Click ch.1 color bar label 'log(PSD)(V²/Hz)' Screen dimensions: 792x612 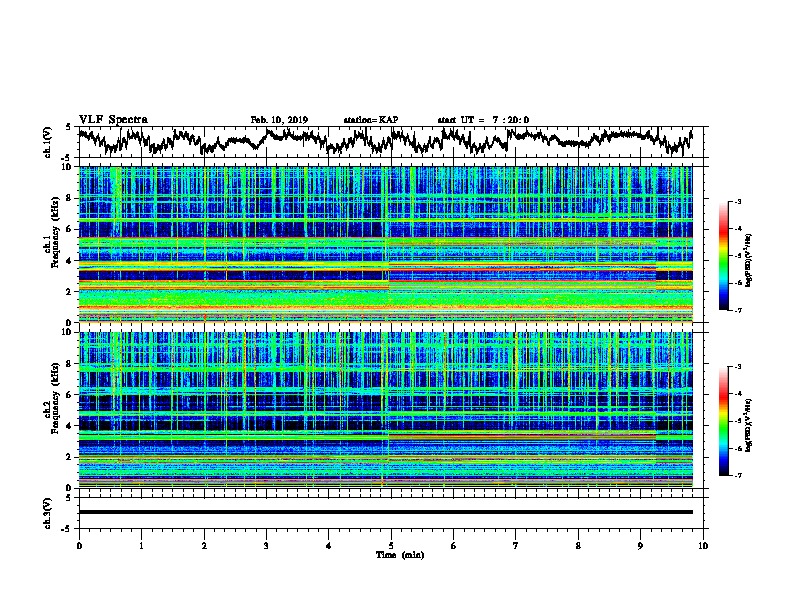pos(748,260)
